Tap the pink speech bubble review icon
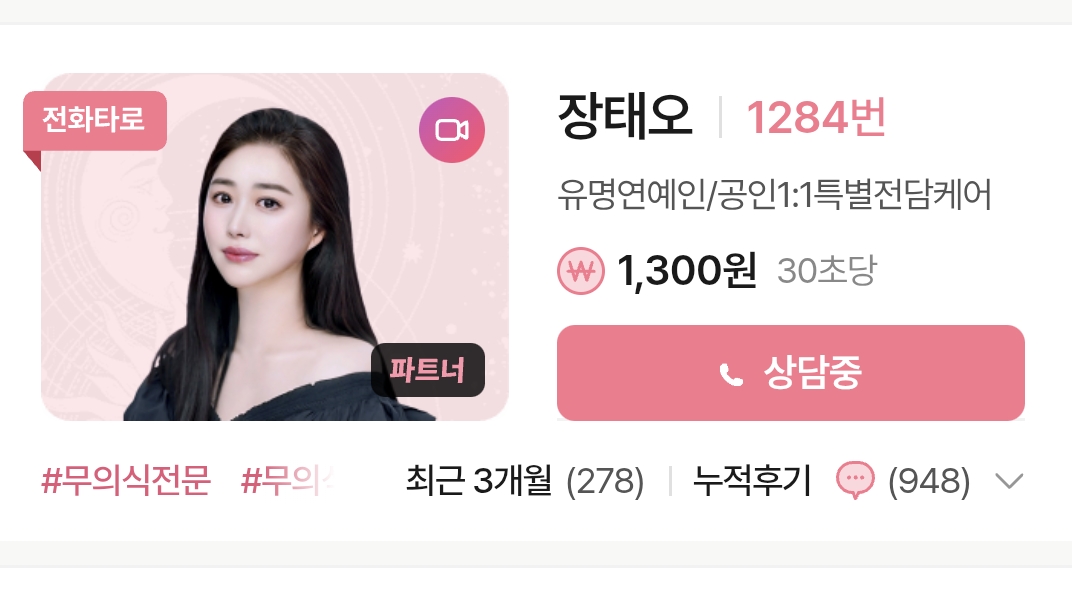The width and height of the screenshot is (1072, 594). pos(855,480)
